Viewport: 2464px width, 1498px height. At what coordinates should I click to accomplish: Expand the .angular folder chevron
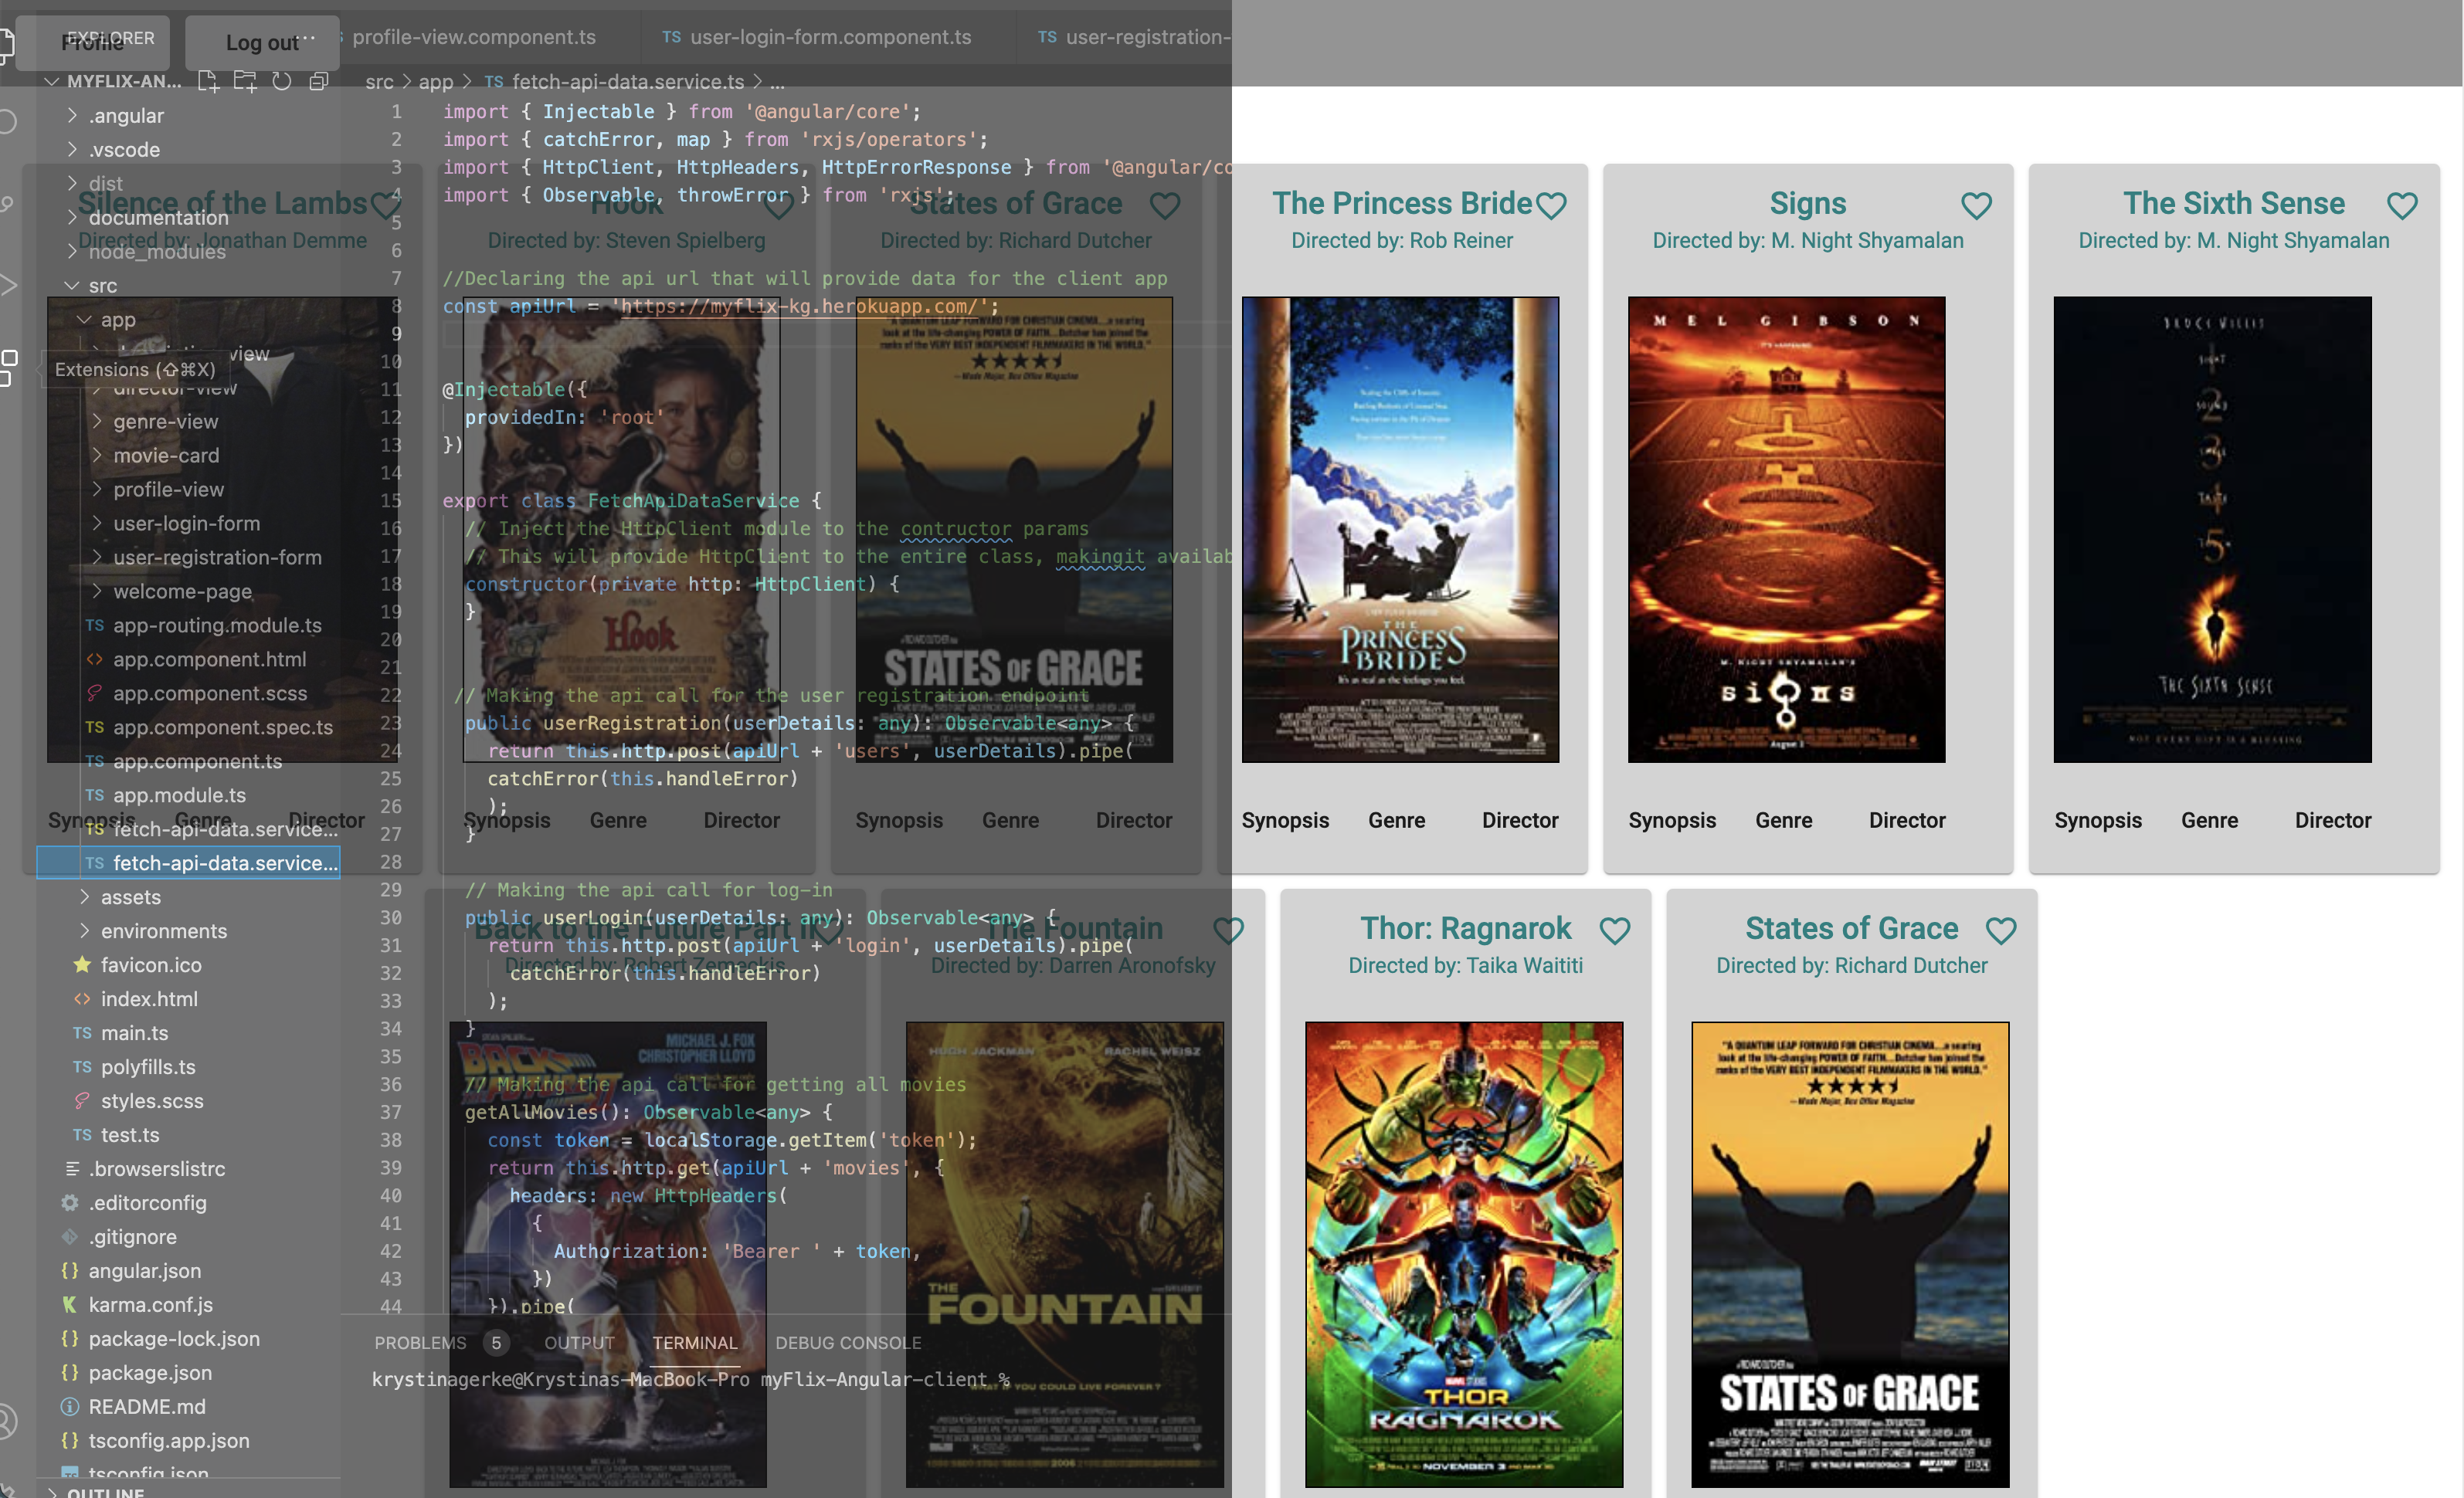[72, 115]
